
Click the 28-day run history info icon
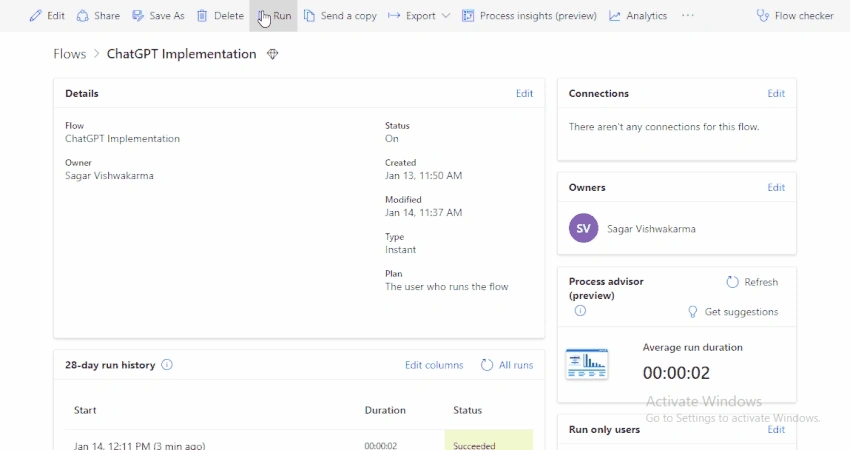click(167, 365)
